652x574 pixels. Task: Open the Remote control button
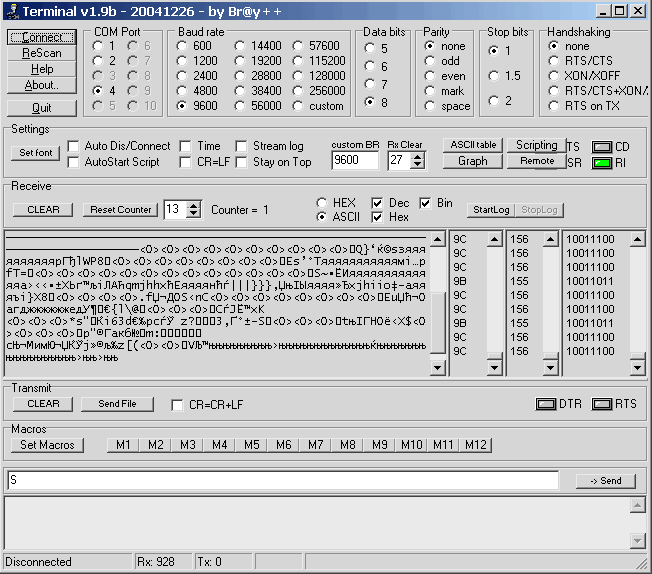(x=537, y=161)
